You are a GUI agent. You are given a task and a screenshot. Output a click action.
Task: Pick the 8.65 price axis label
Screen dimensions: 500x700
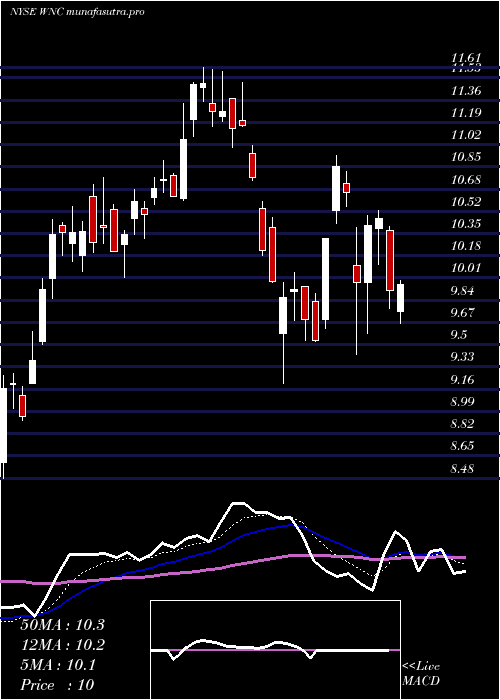coord(462,446)
